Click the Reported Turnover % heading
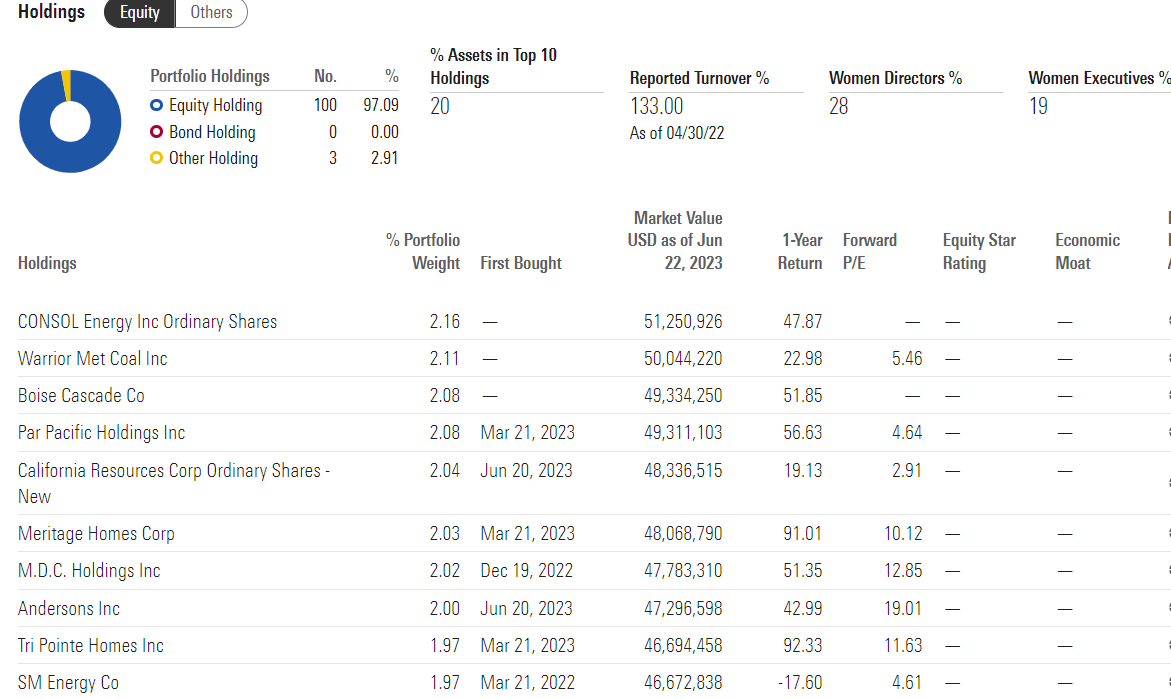The height and width of the screenshot is (699, 1171). 699,78
